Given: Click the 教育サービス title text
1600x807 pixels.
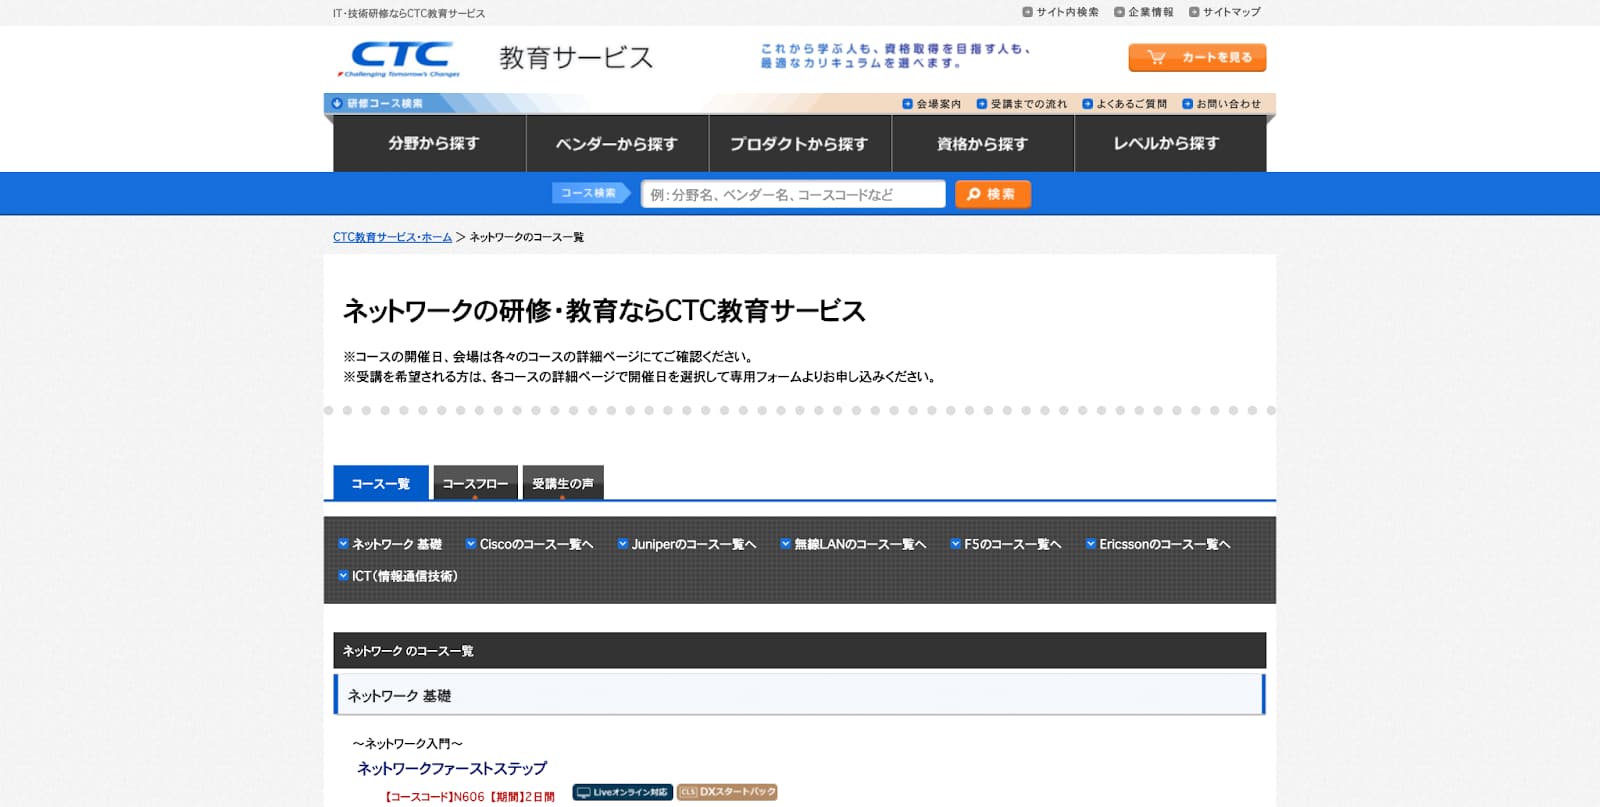Looking at the screenshot, I should (x=576, y=58).
